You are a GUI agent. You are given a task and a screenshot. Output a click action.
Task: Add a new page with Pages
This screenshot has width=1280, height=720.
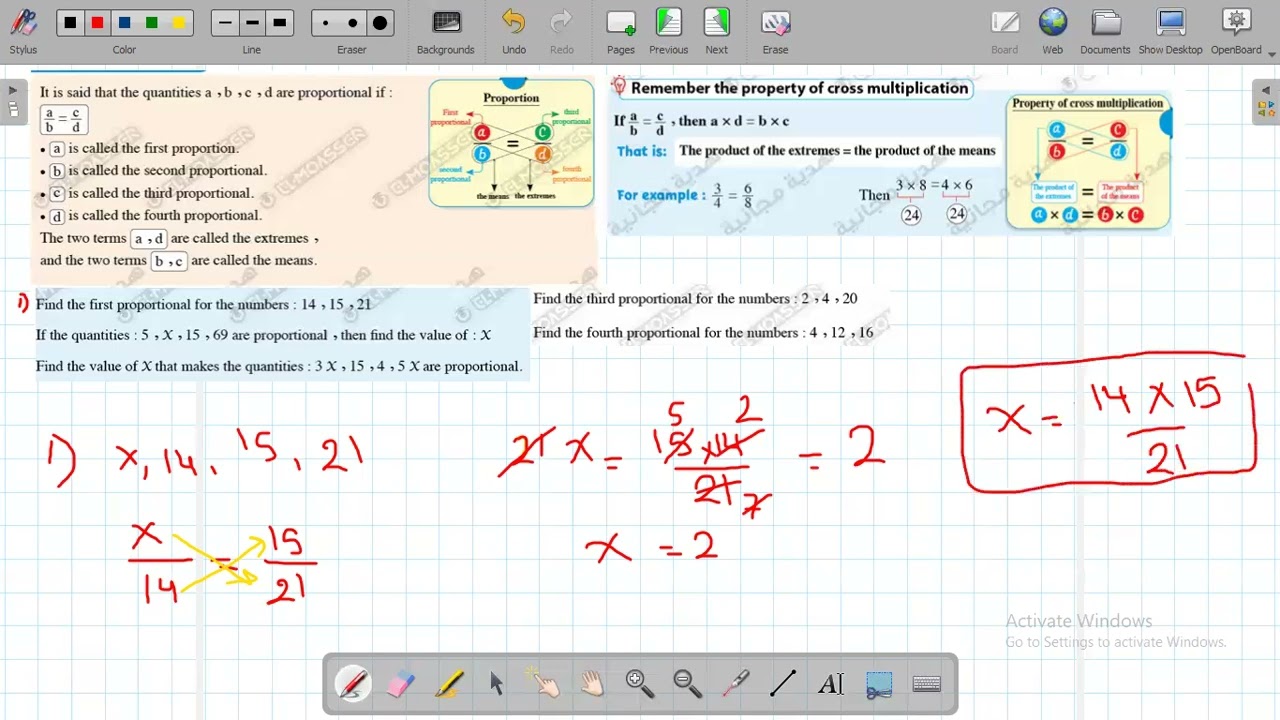coord(621,31)
